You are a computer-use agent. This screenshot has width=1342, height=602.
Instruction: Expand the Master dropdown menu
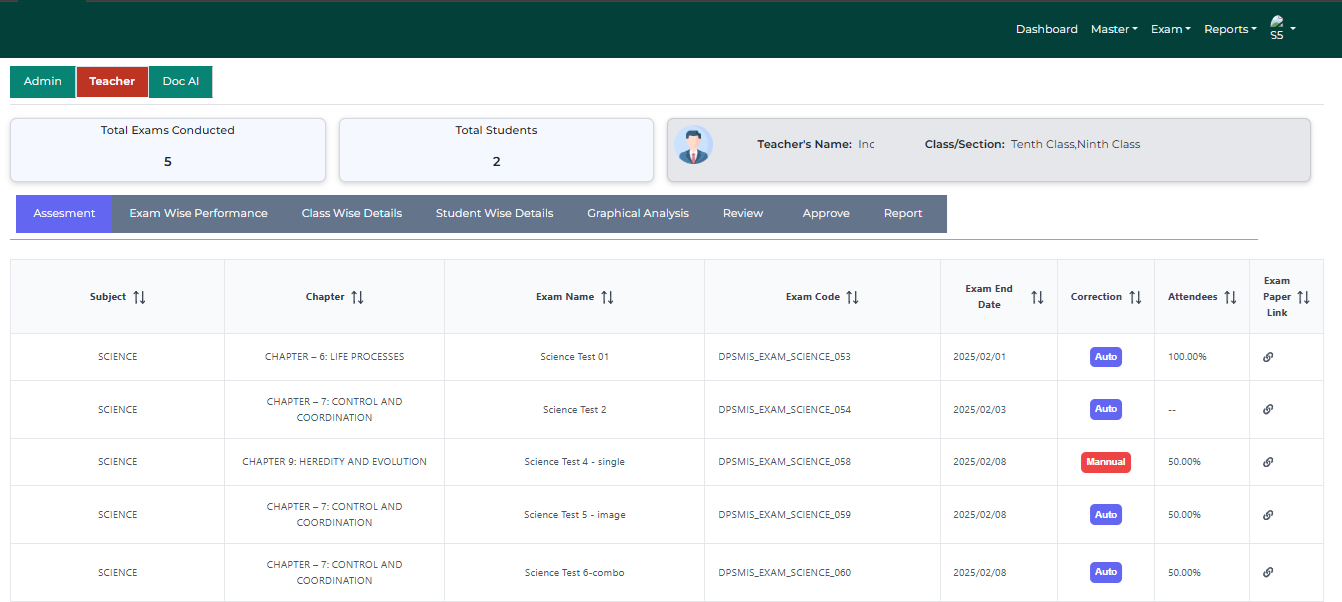(x=1114, y=29)
